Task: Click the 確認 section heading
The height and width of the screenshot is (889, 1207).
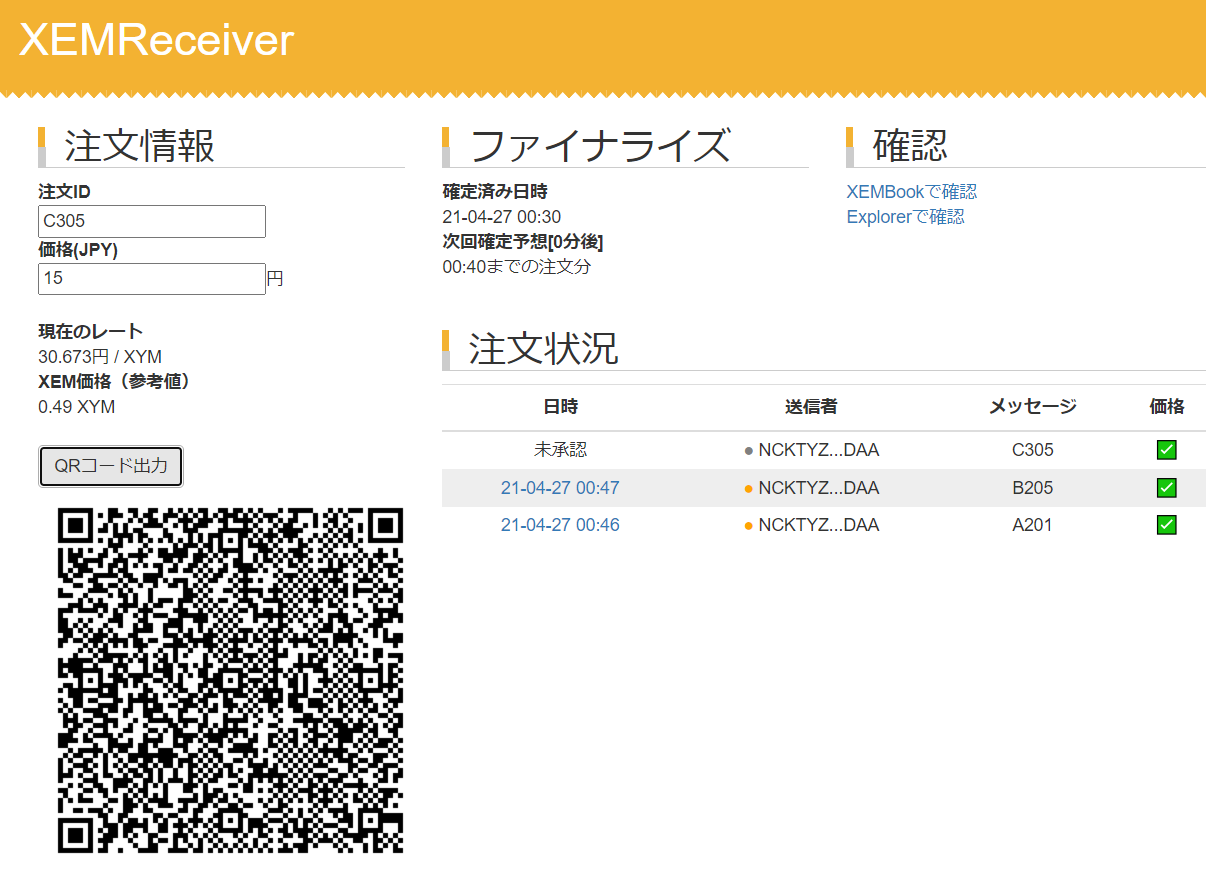Action: click(x=910, y=146)
